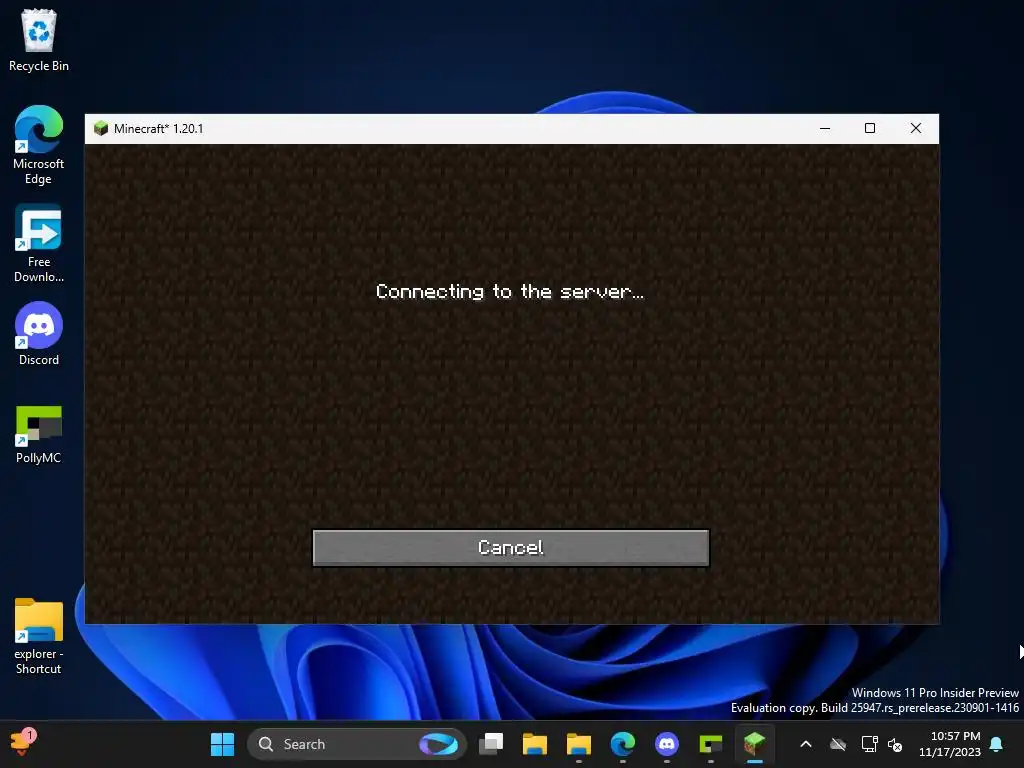The width and height of the screenshot is (1024, 768).
Task: Select the Microsoft Edge desktop shortcut
Action: [39, 145]
